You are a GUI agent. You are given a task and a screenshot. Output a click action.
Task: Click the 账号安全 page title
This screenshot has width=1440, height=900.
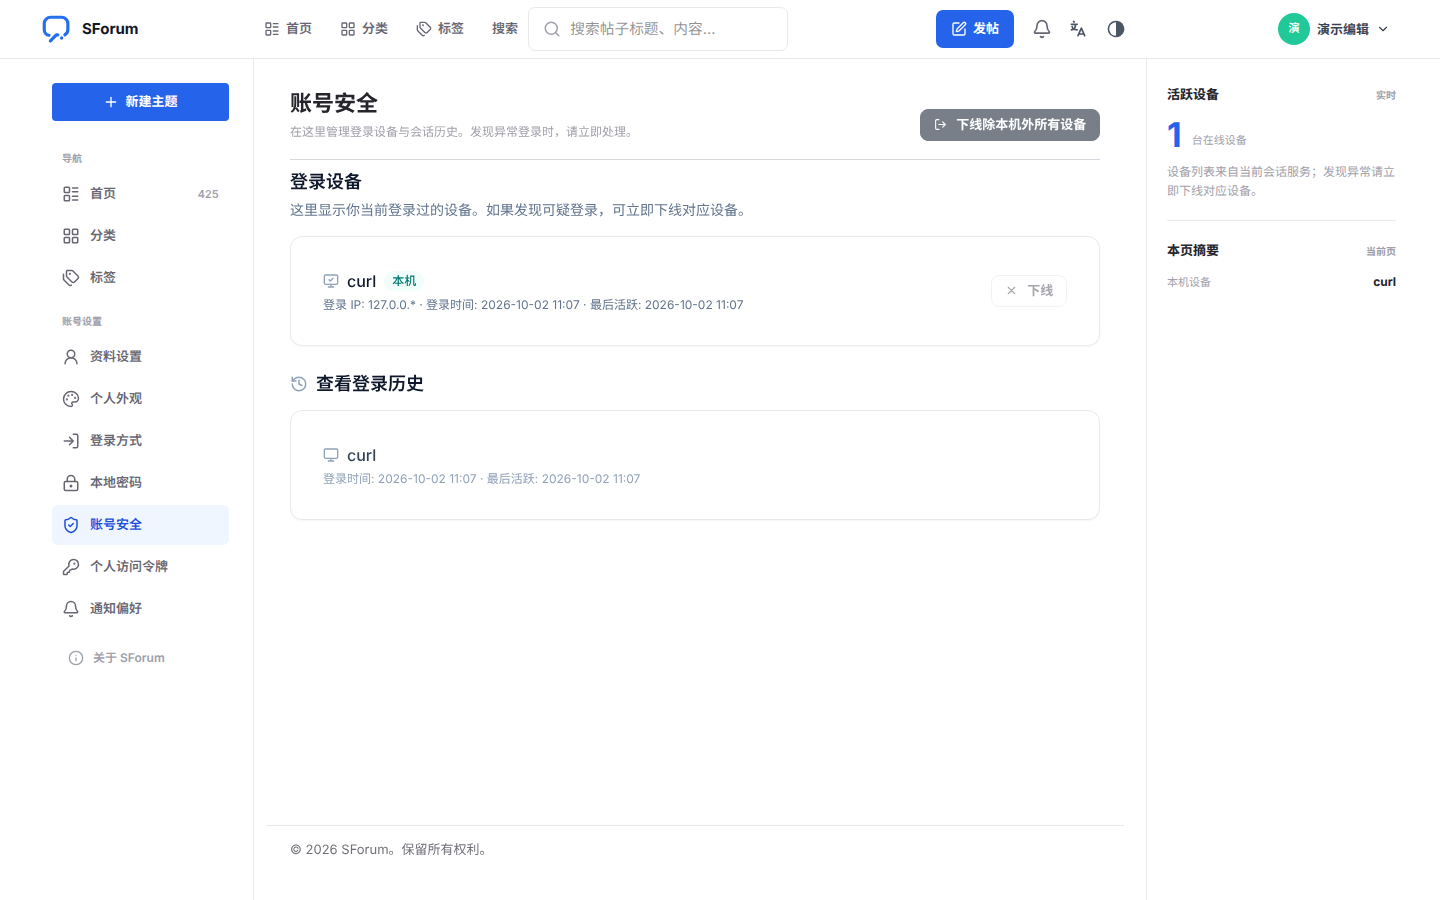pos(334,103)
